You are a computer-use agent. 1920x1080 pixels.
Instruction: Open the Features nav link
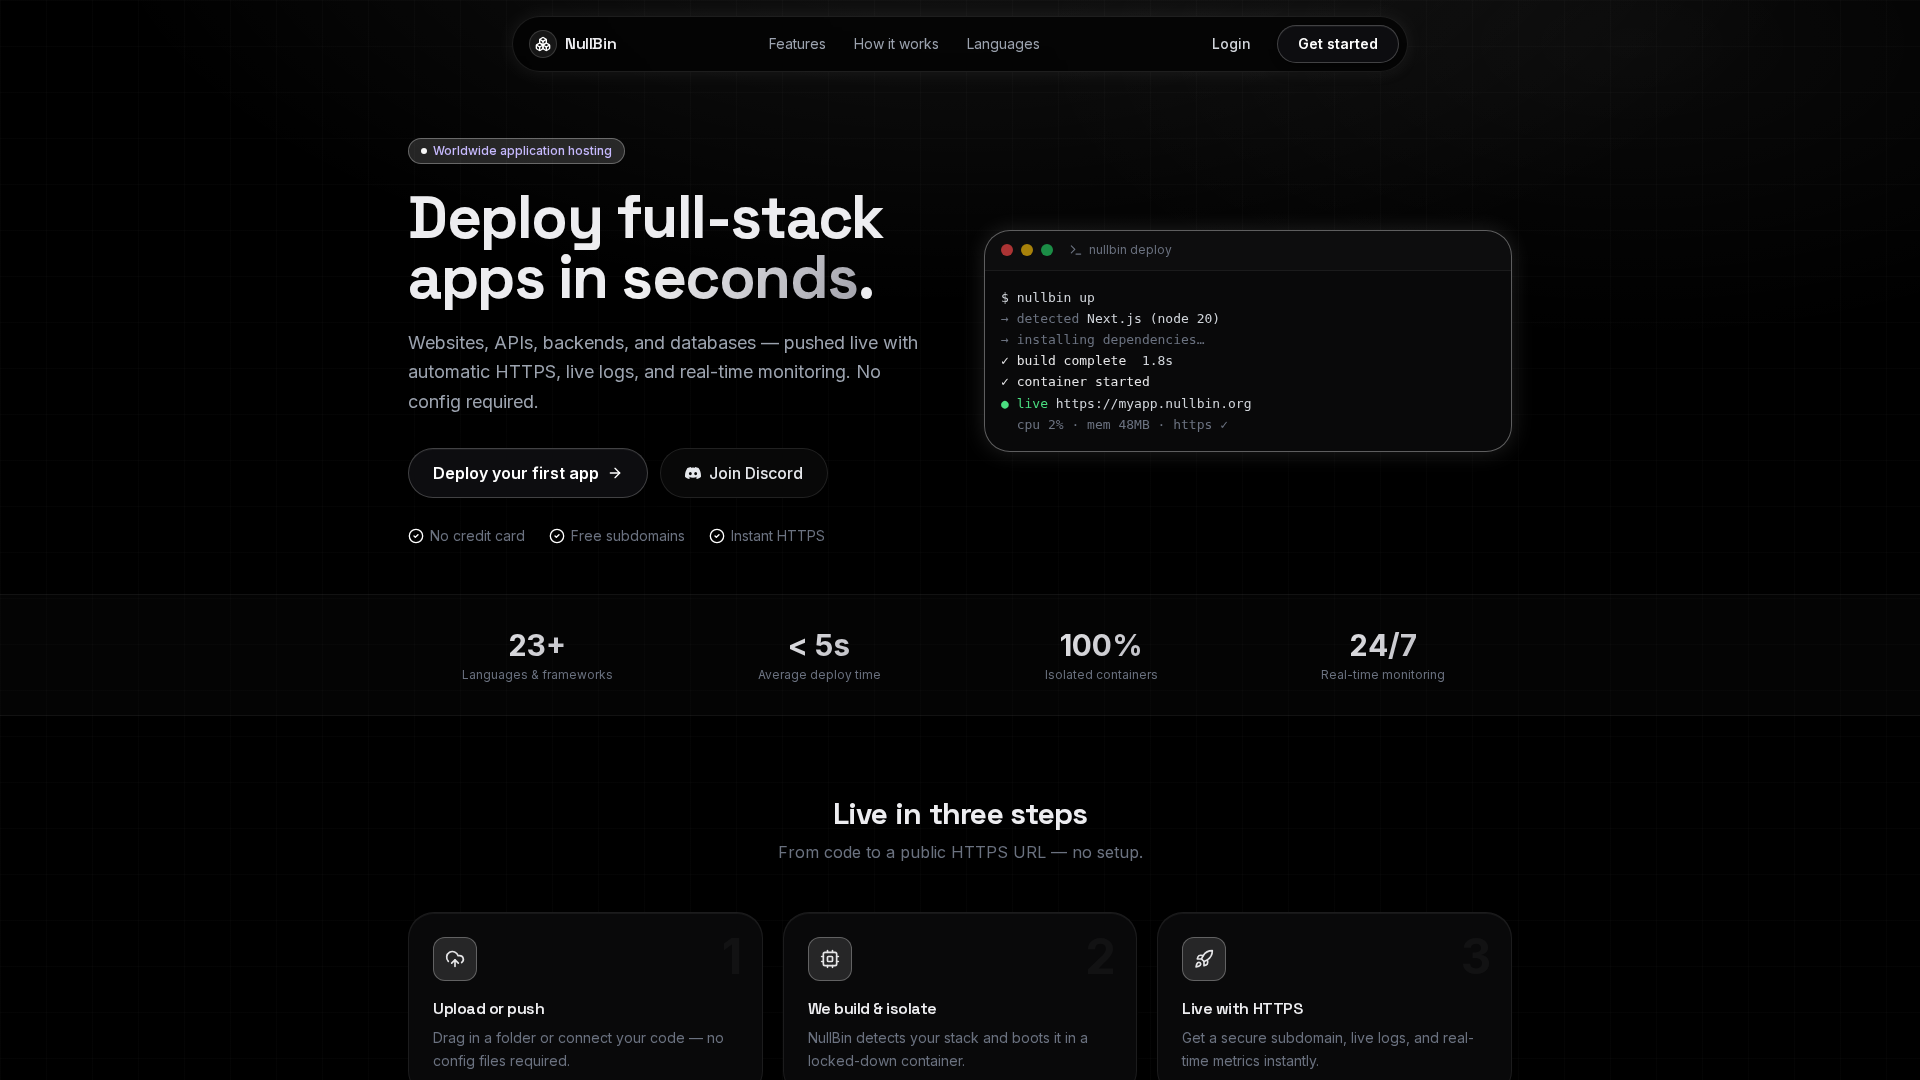(797, 44)
